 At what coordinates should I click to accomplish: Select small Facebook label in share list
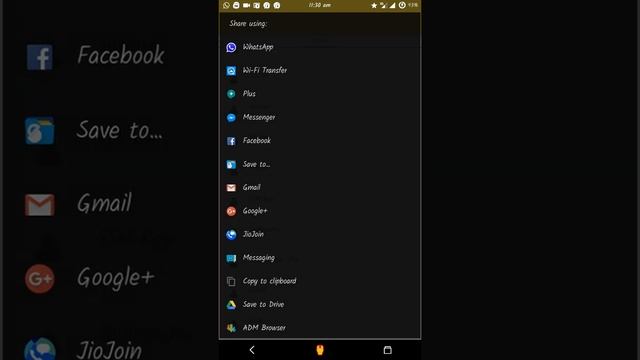click(x=257, y=140)
